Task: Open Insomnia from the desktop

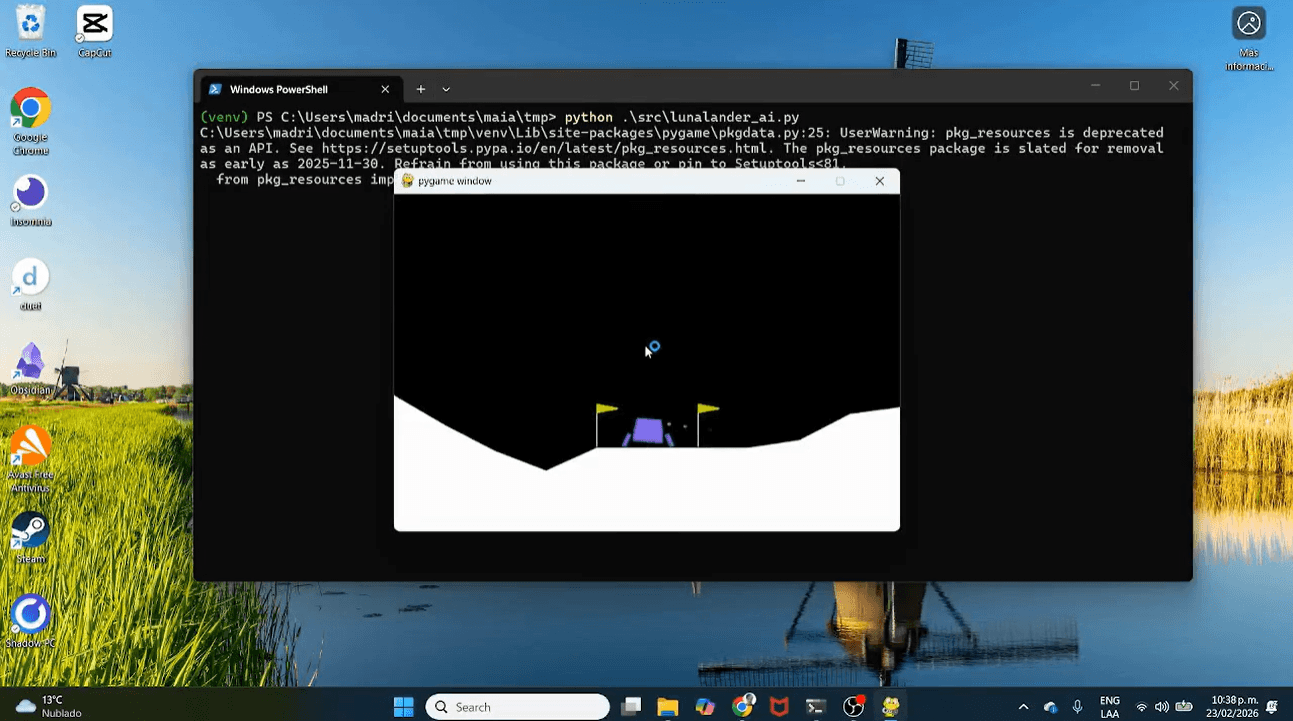Action: point(30,193)
